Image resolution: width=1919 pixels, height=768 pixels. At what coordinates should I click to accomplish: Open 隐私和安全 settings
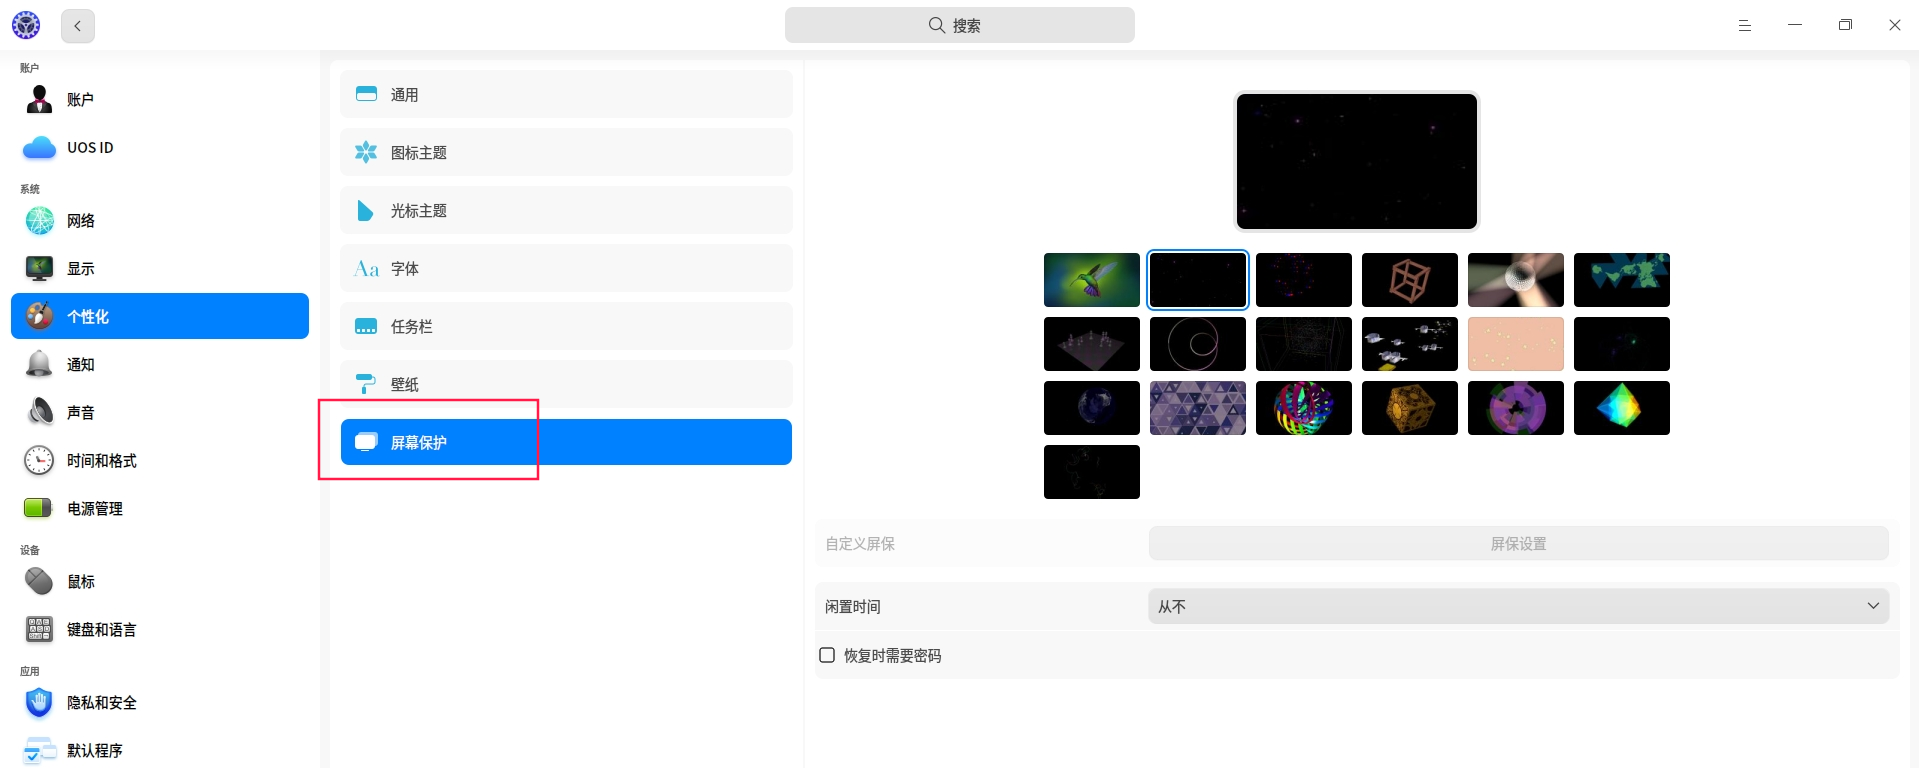click(x=160, y=702)
